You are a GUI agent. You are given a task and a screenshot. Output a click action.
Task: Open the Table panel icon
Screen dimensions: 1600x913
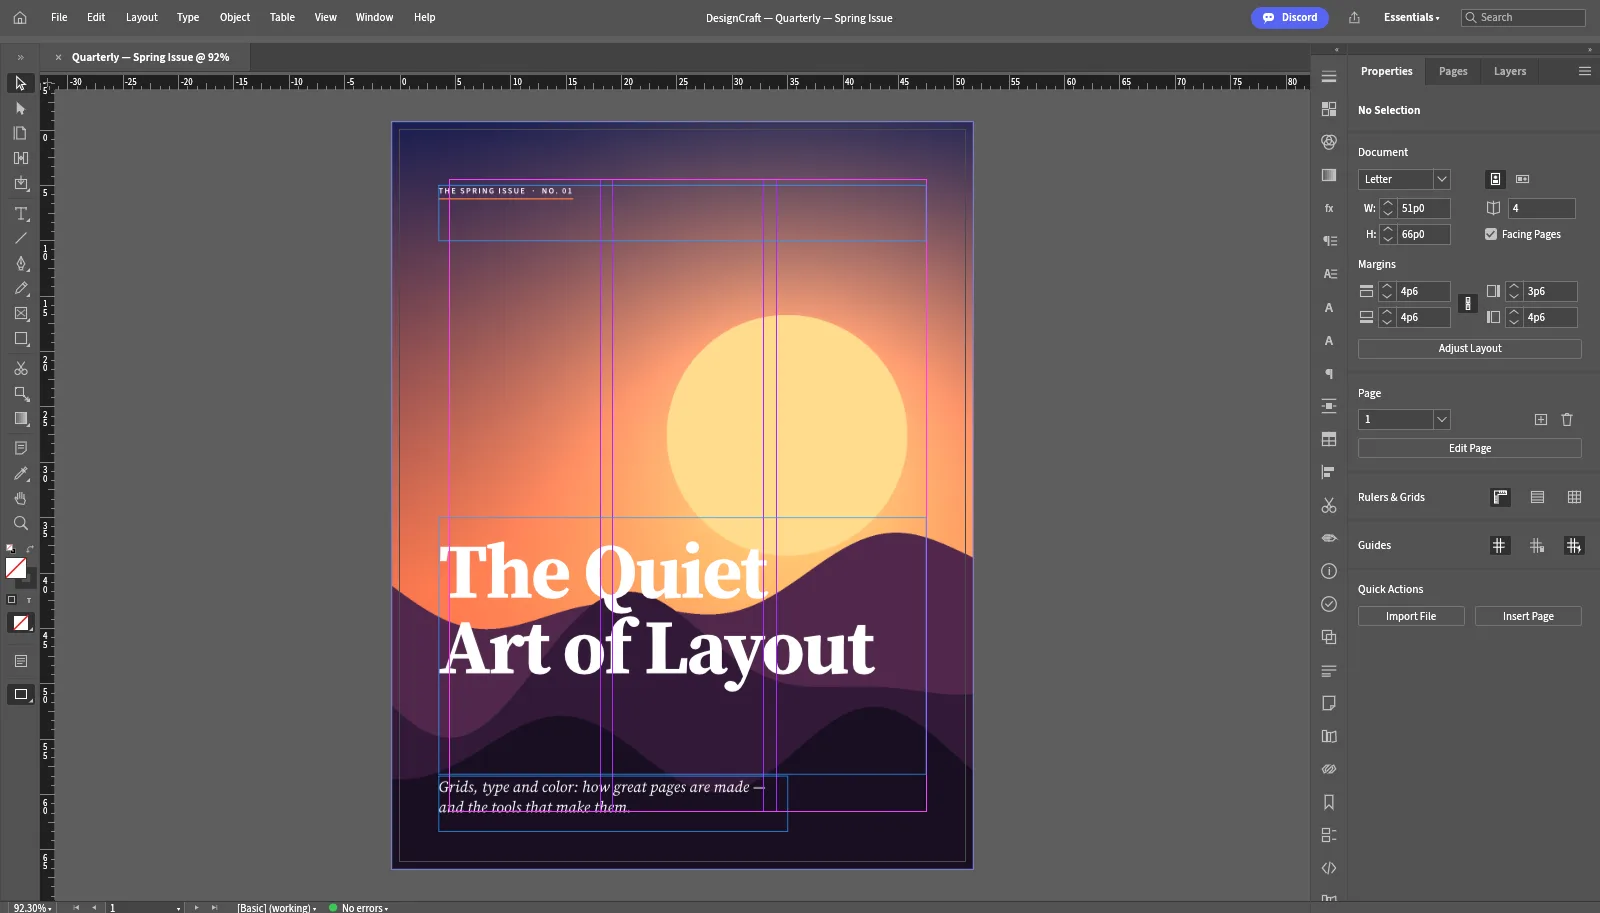pyautogui.click(x=1329, y=439)
